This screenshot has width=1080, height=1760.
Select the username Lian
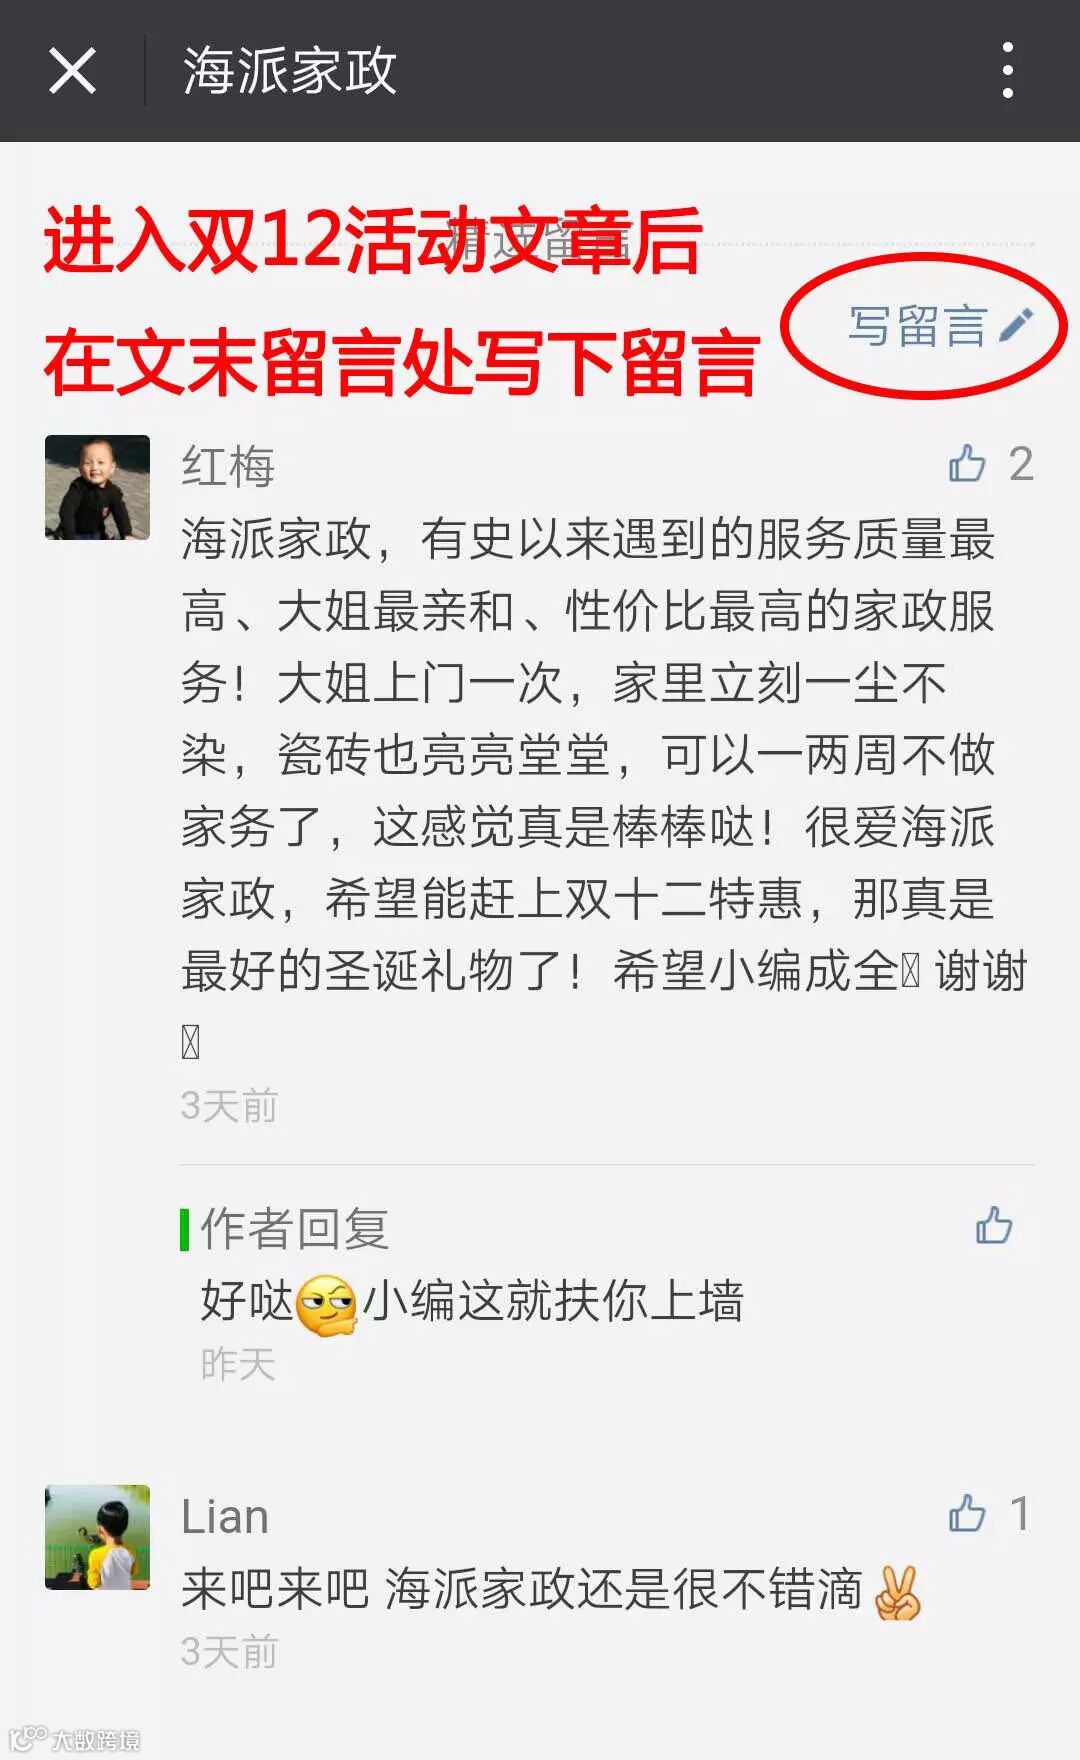click(x=225, y=1517)
